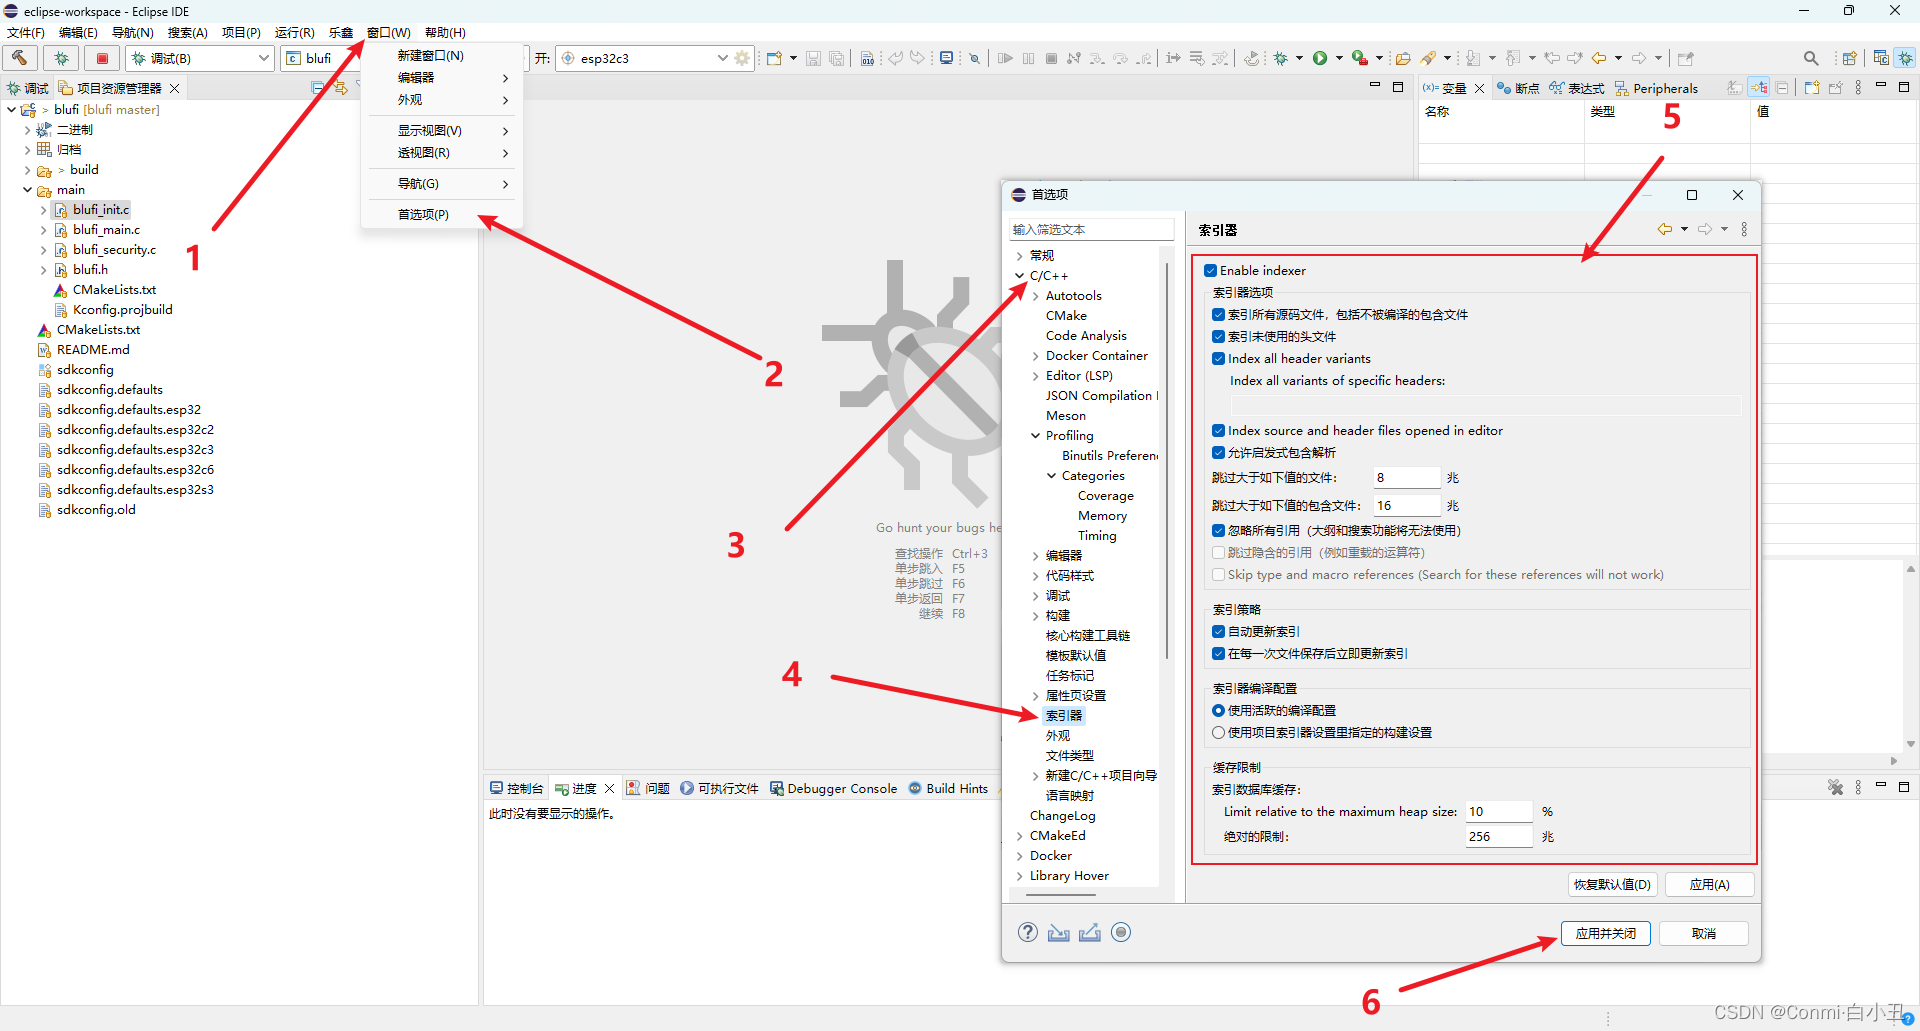Click the Launch in Debug mode bug button
The image size is (1920, 1031).
(61, 58)
